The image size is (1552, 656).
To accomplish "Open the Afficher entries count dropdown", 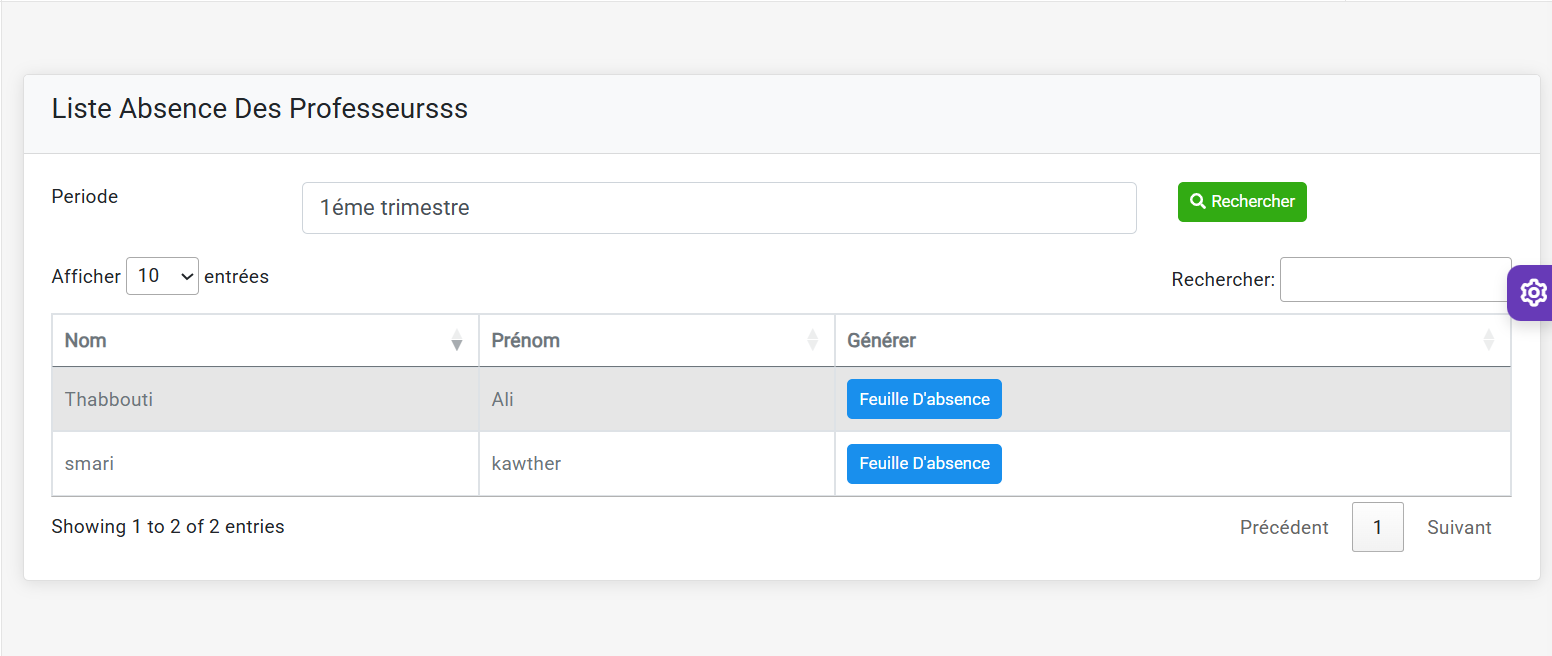I will pyautogui.click(x=162, y=276).
